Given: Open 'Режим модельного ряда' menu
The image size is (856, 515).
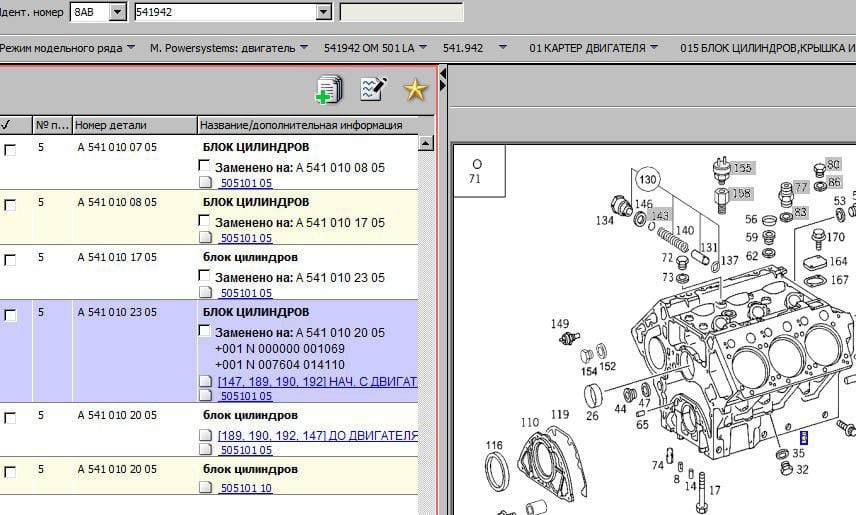Looking at the screenshot, I should 132,48.
